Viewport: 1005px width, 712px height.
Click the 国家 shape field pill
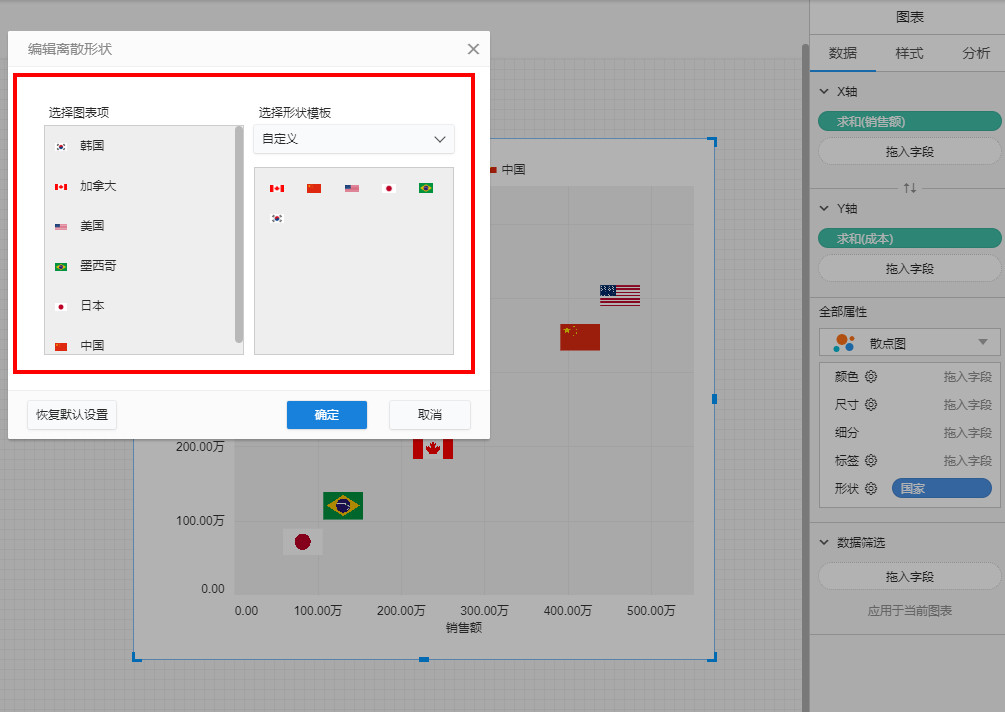(942, 488)
